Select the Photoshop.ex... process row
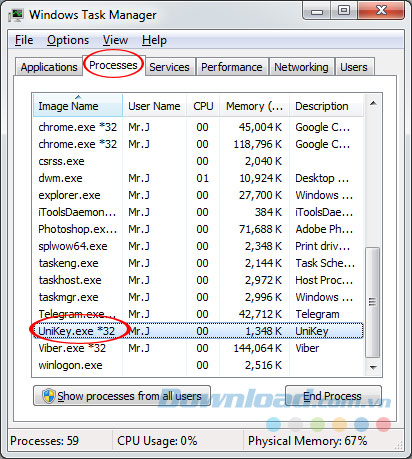This screenshot has height=459, width=412. pos(198,229)
